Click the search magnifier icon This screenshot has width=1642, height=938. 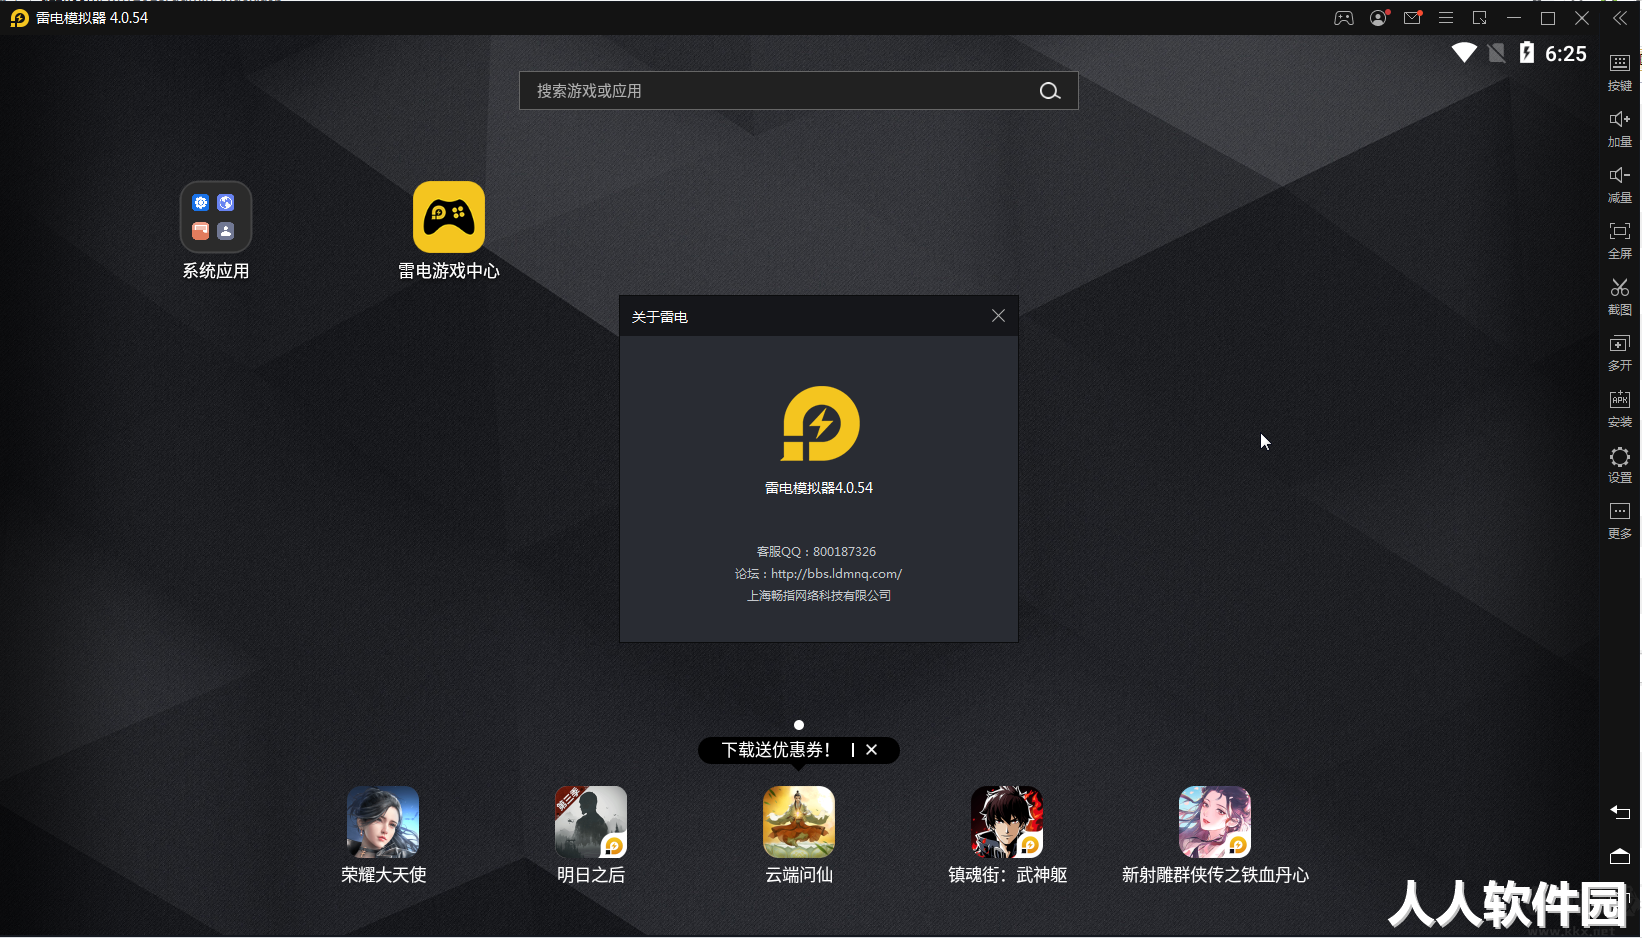point(1049,91)
